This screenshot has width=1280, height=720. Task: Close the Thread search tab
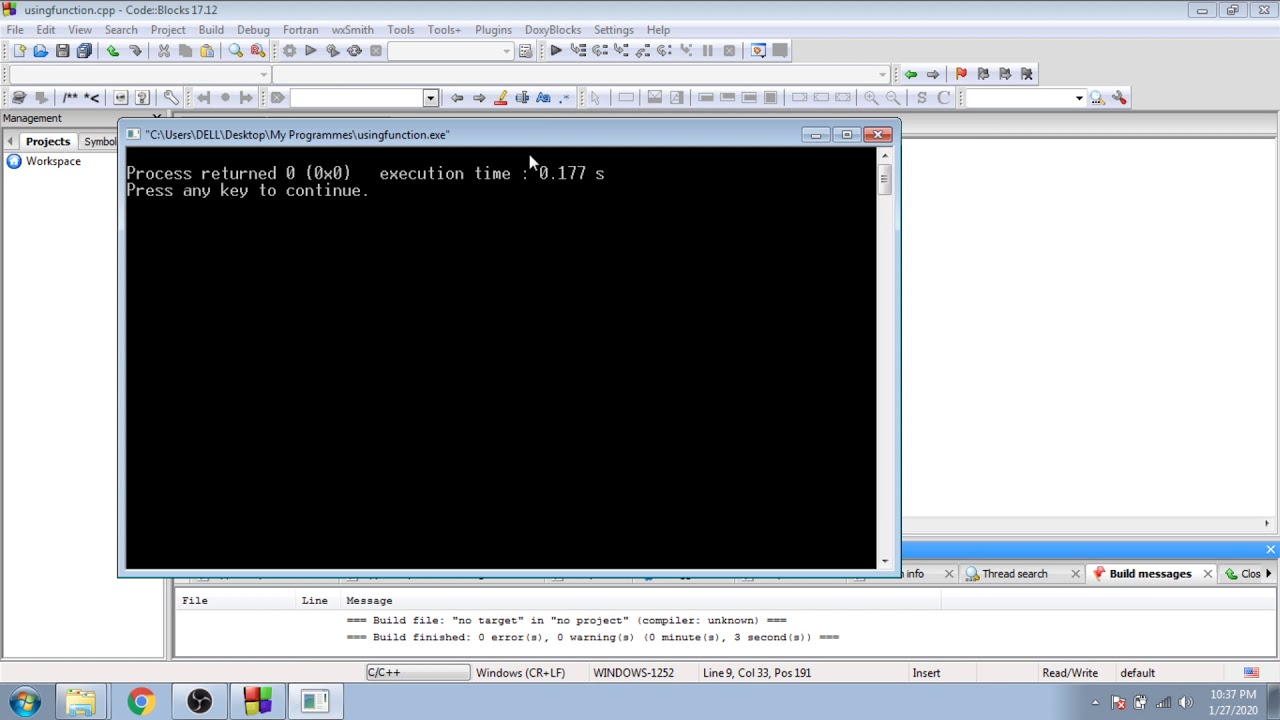(x=1075, y=574)
